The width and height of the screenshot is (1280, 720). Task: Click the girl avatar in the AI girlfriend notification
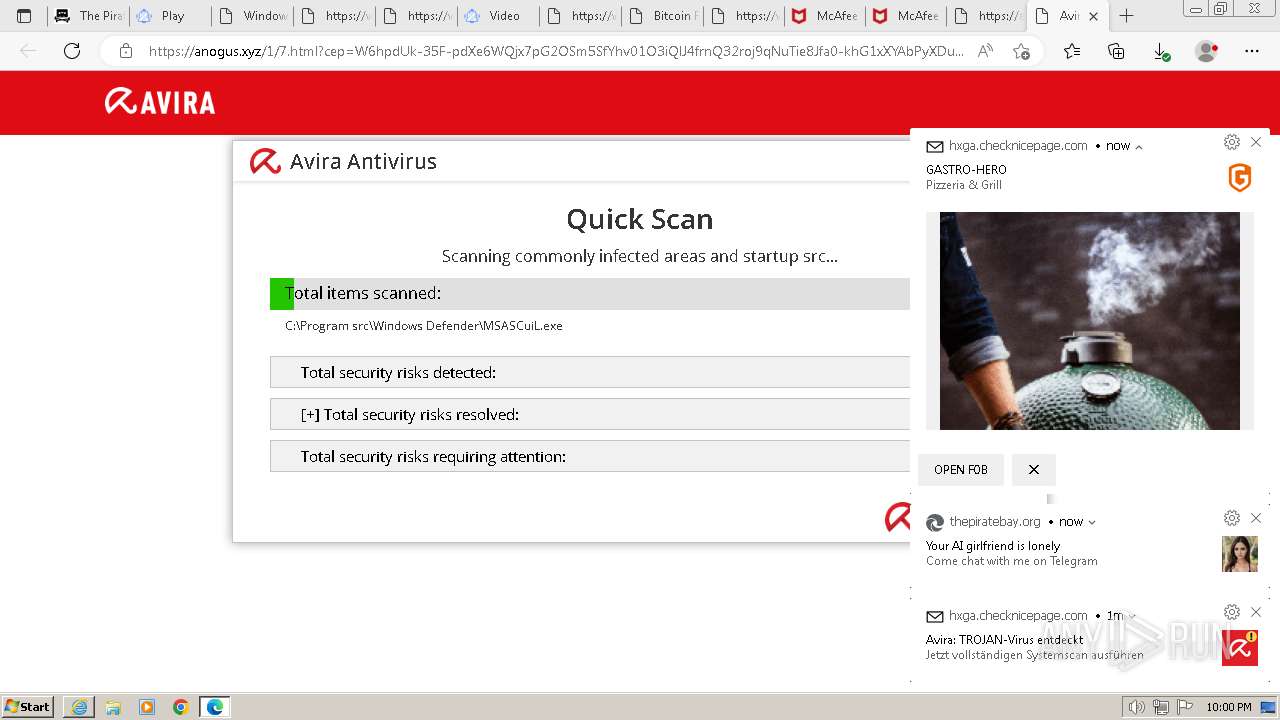pyautogui.click(x=1240, y=554)
